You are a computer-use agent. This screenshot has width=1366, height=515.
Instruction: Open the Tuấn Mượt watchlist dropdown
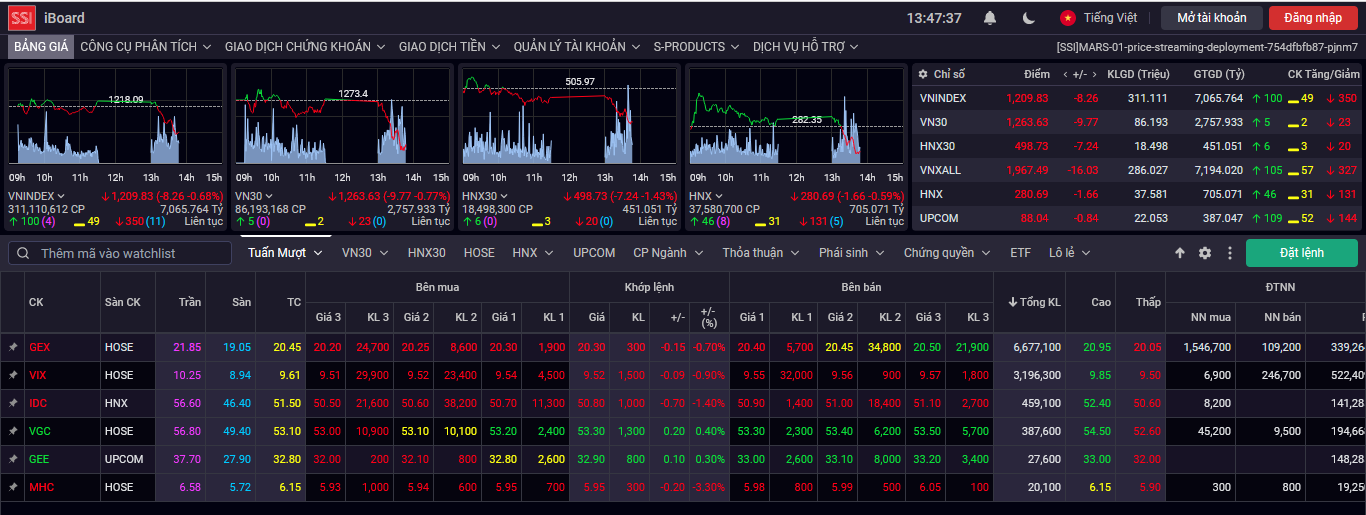[x=286, y=253]
